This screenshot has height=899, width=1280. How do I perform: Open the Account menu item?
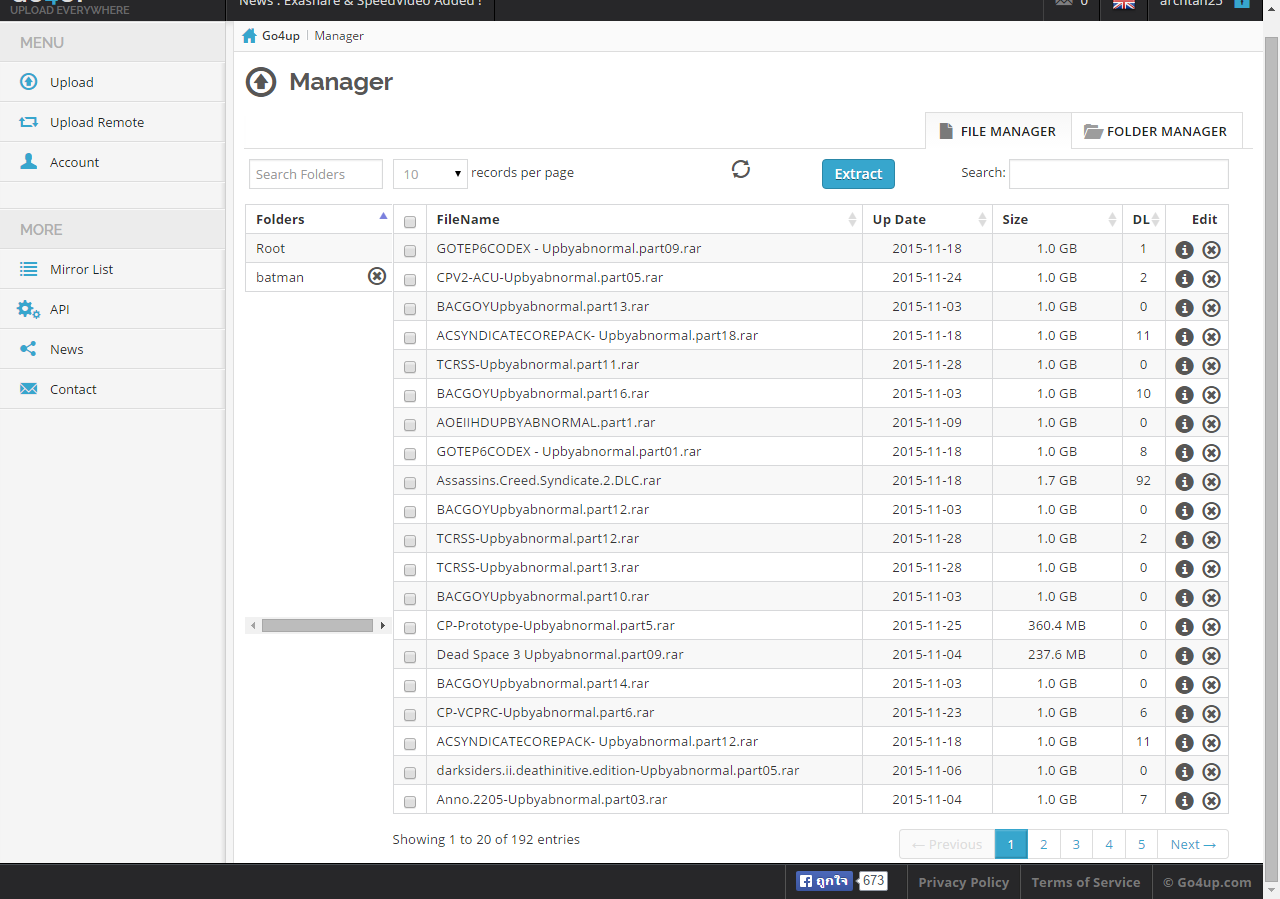point(112,162)
